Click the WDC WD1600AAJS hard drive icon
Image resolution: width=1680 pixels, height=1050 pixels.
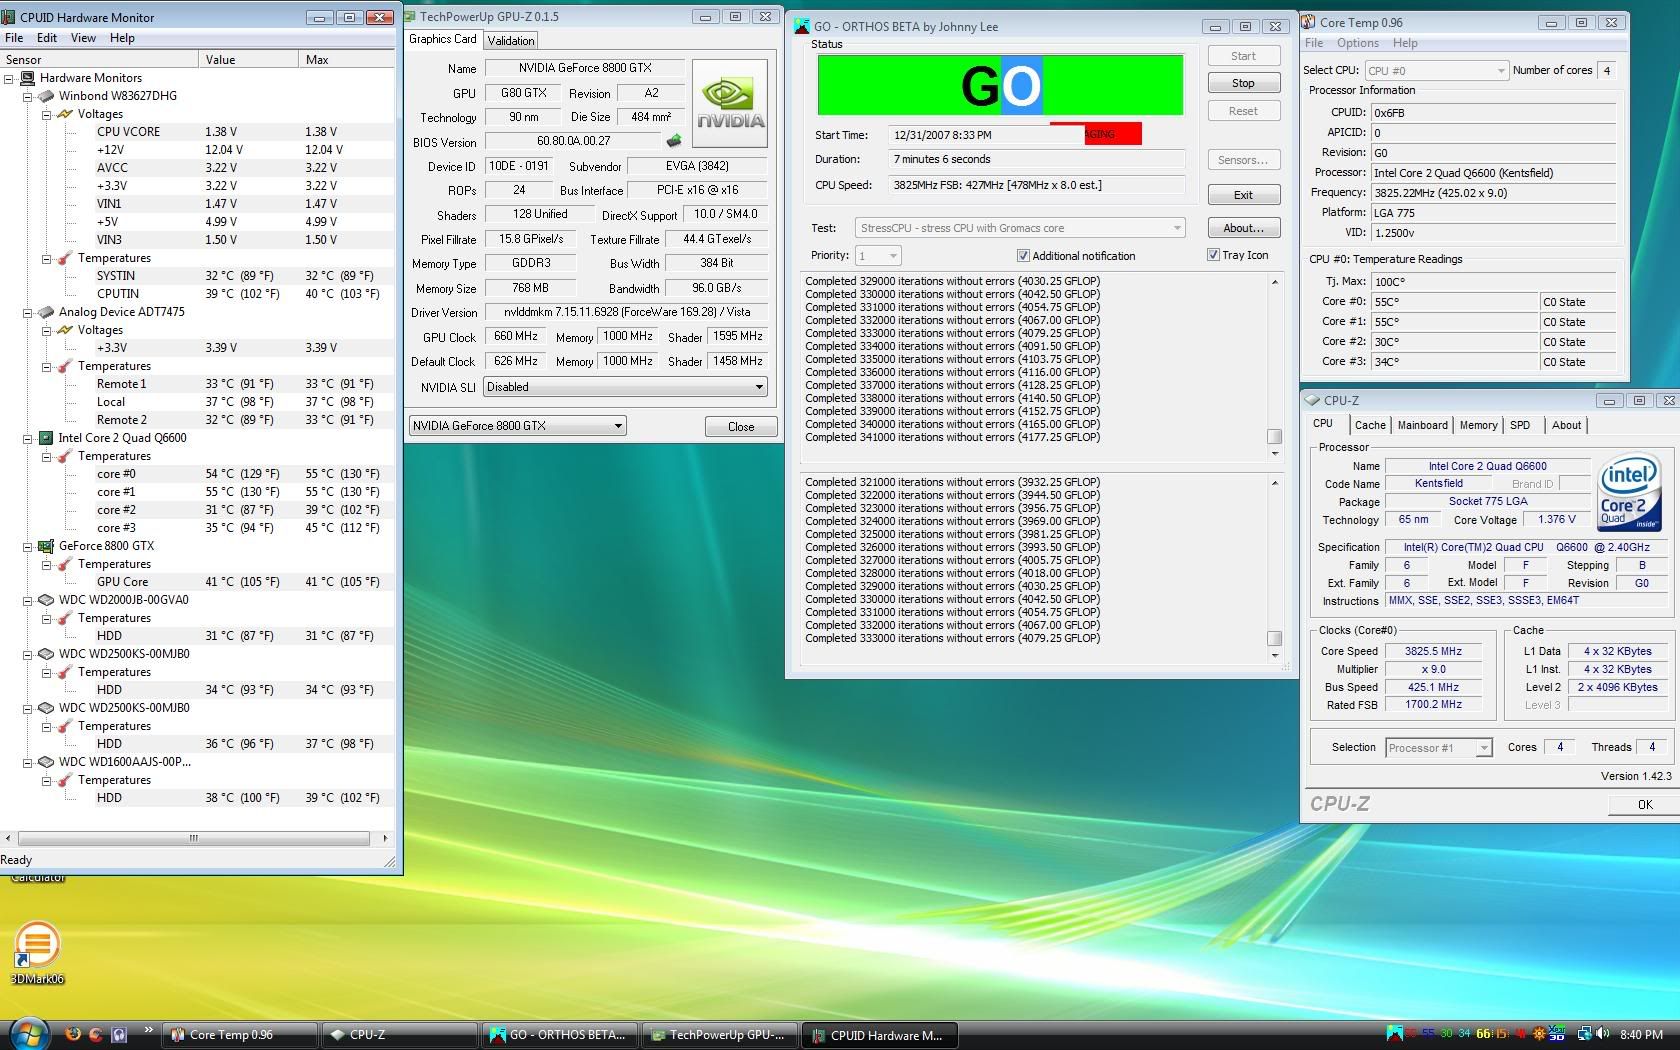46,762
